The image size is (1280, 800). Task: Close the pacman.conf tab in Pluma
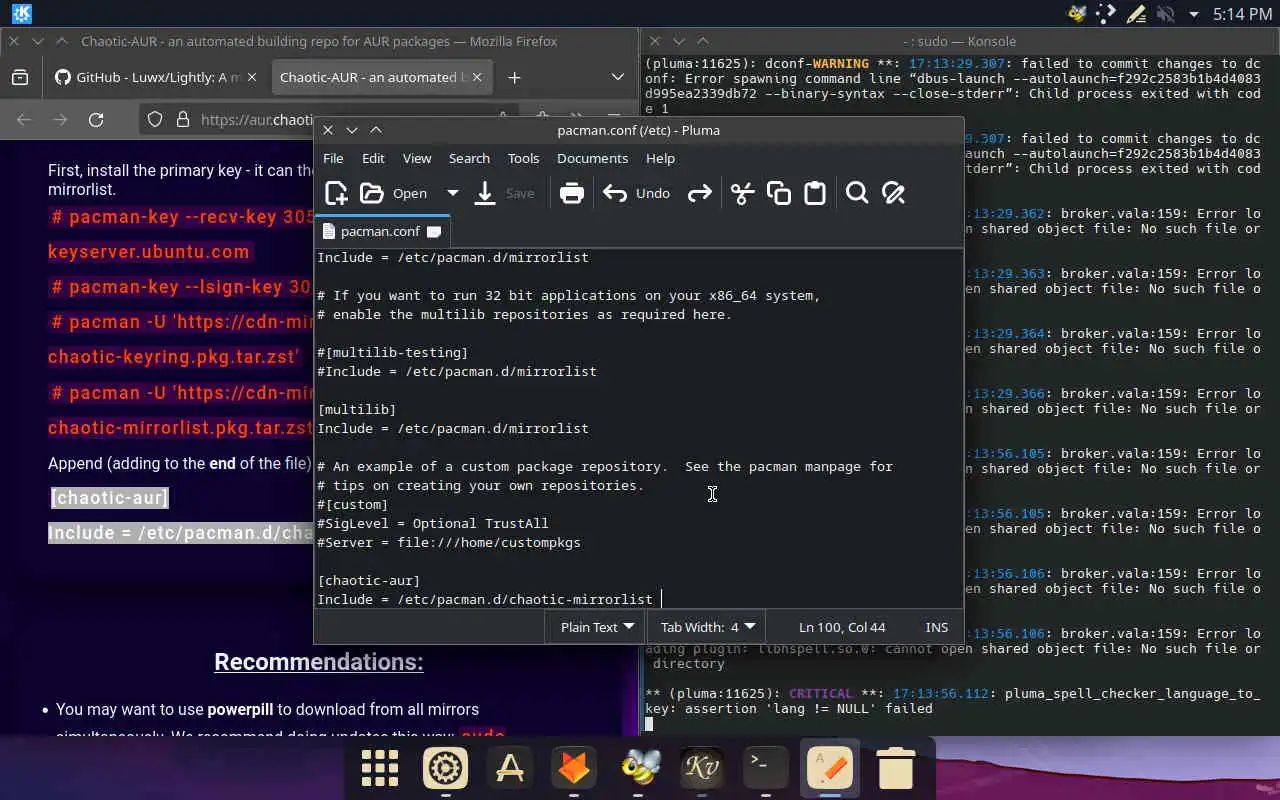click(434, 231)
